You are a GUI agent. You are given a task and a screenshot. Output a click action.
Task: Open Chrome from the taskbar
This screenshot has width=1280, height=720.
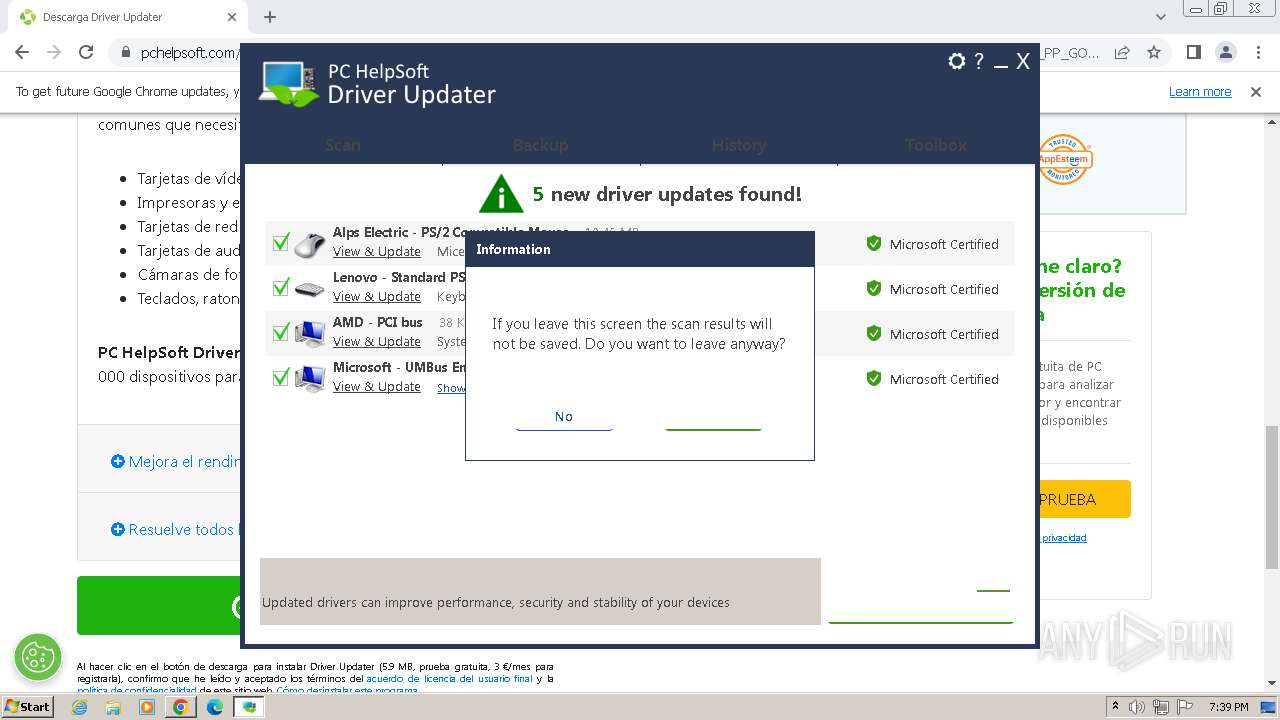180,707
